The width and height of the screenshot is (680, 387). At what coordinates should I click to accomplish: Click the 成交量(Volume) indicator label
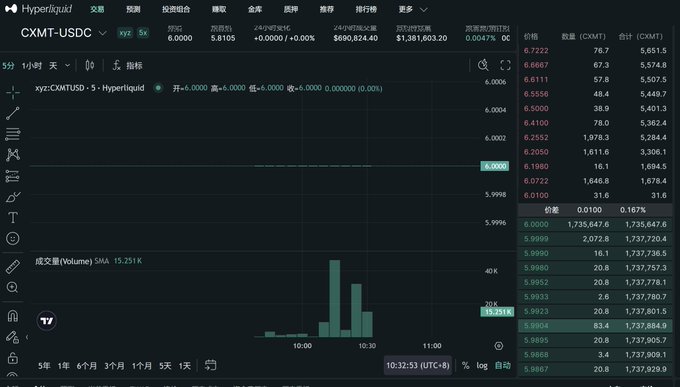[64, 261]
